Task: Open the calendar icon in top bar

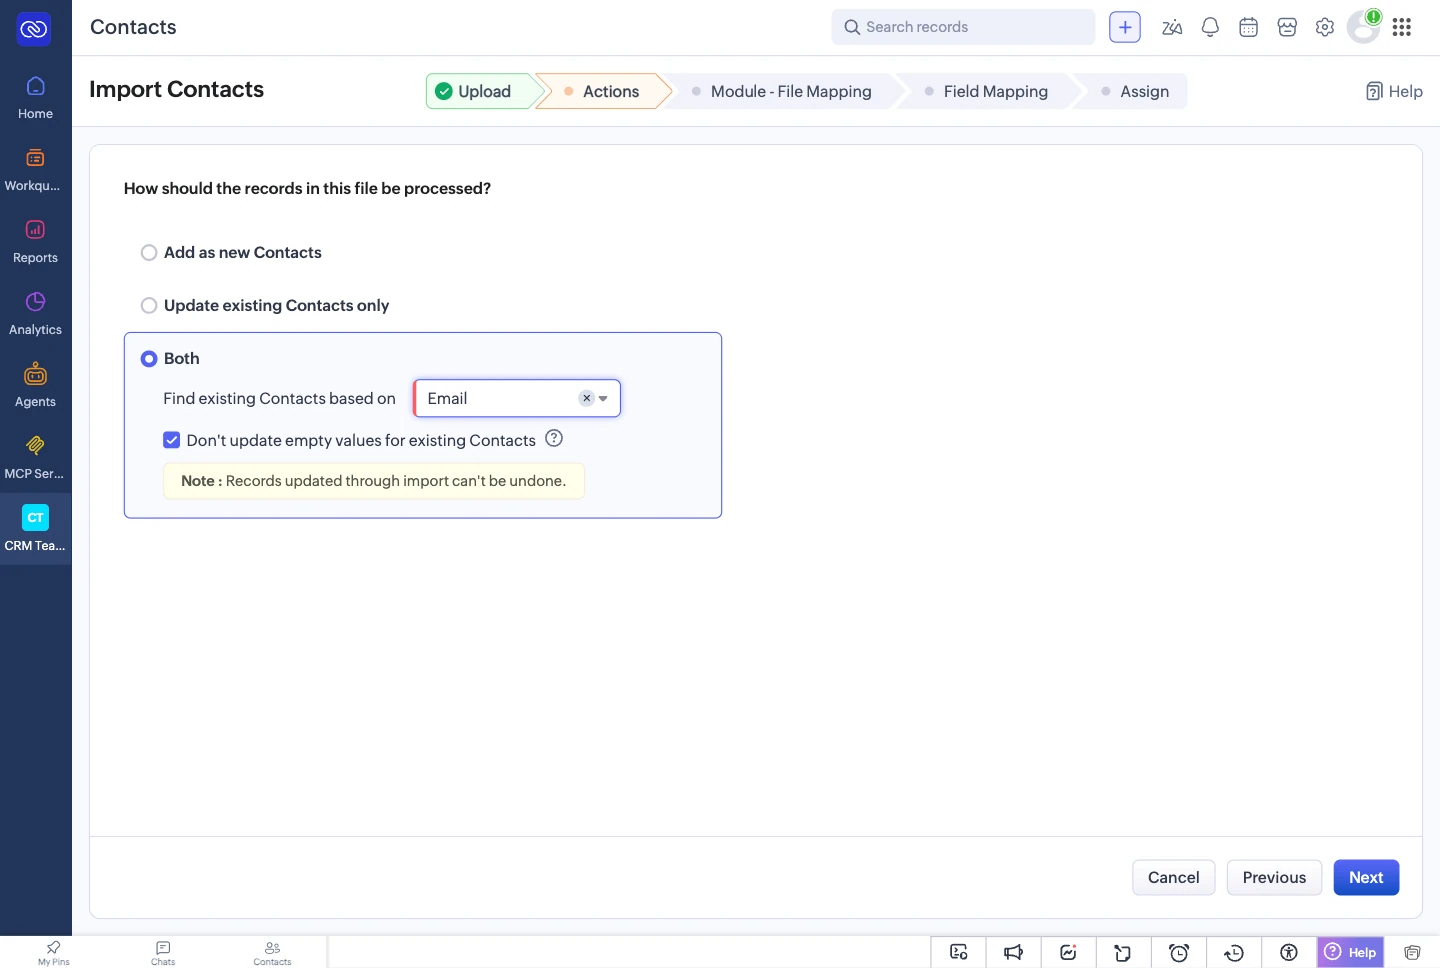Action: (1248, 27)
